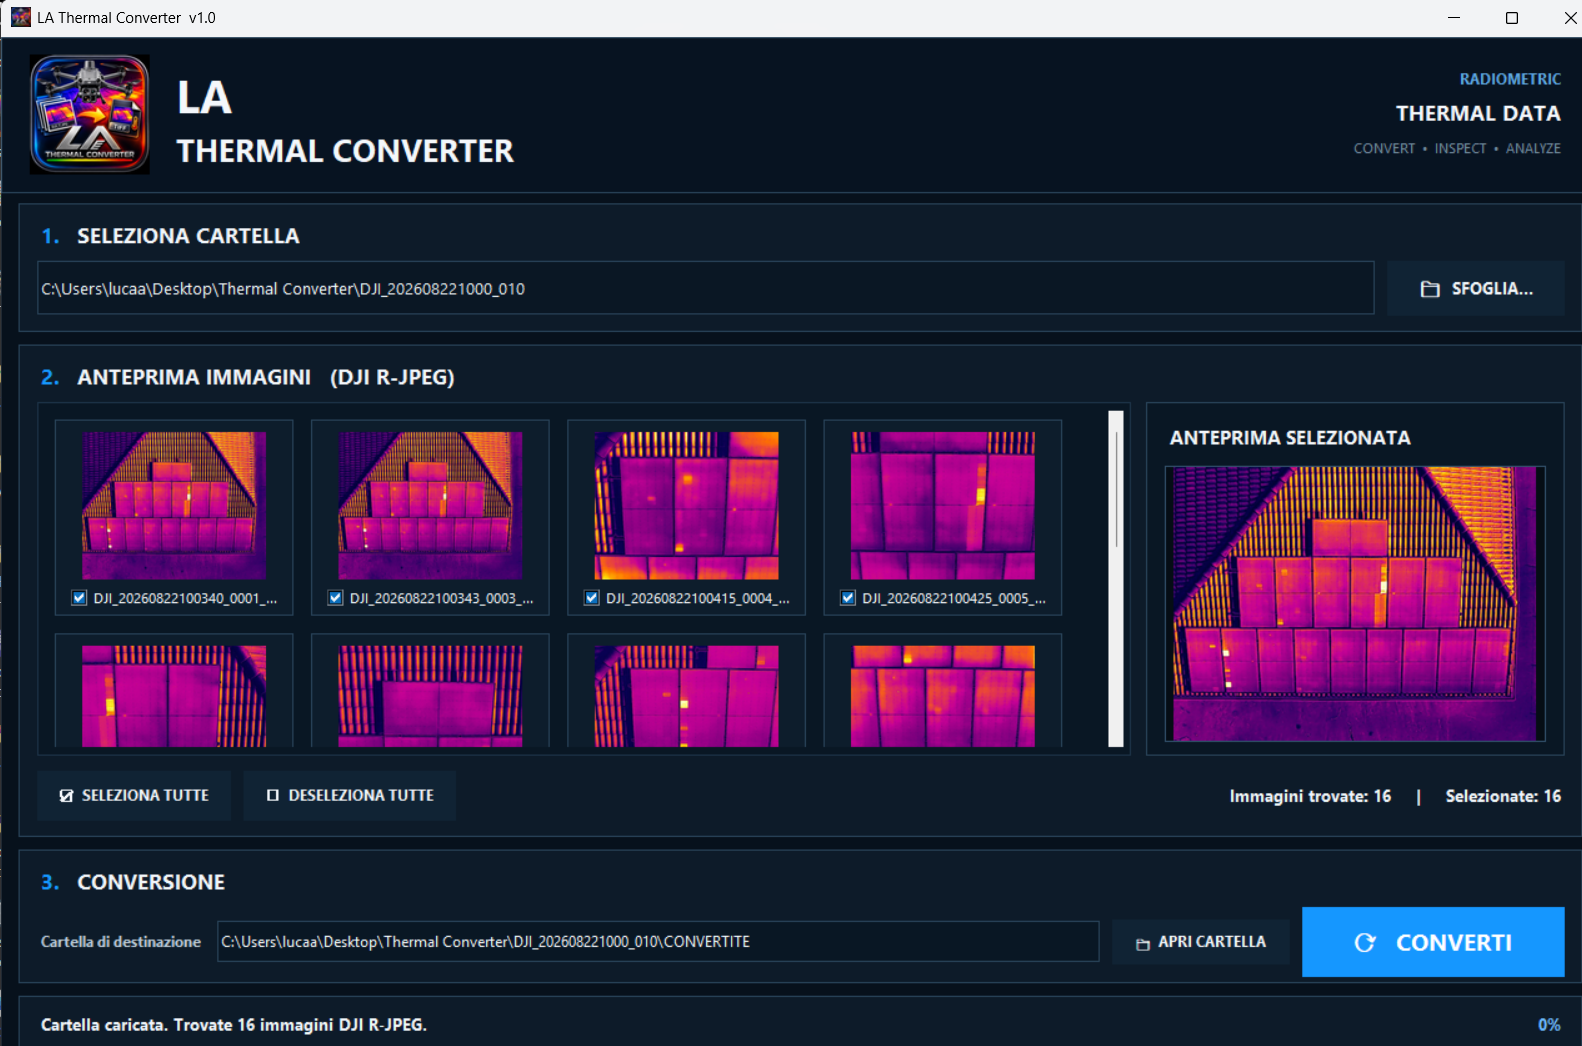Click the 'Cartella di destinazione' label
Screen dimensions: 1582x1046
click(x=121, y=942)
